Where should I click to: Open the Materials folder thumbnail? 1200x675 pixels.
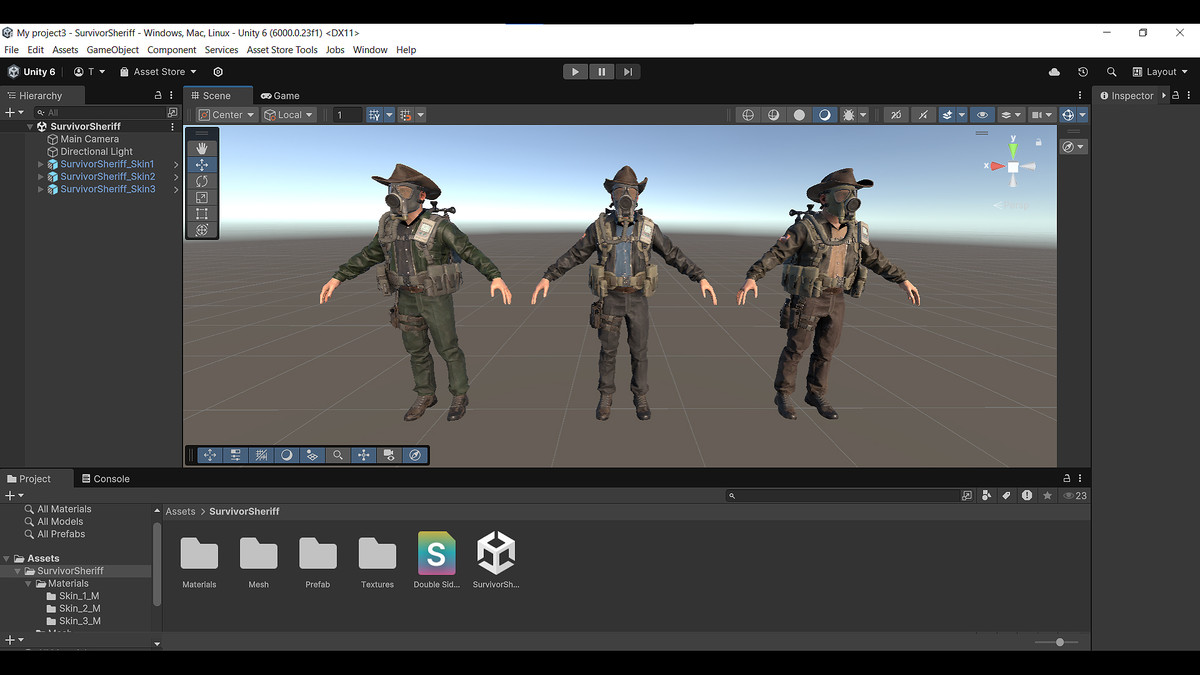(x=199, y=553)
